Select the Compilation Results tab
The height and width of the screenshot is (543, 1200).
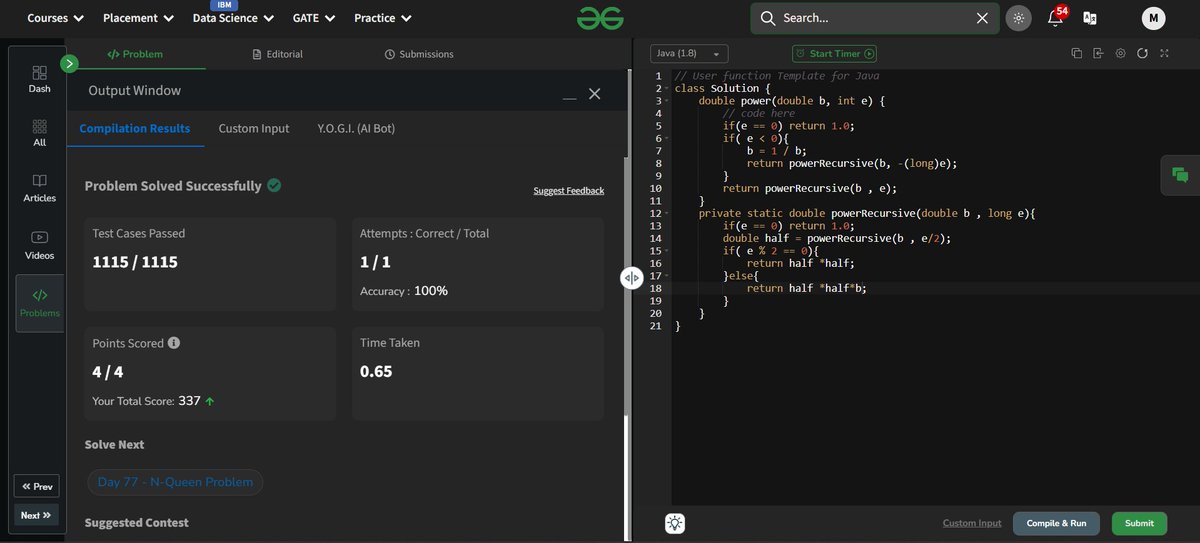point(135,128)
